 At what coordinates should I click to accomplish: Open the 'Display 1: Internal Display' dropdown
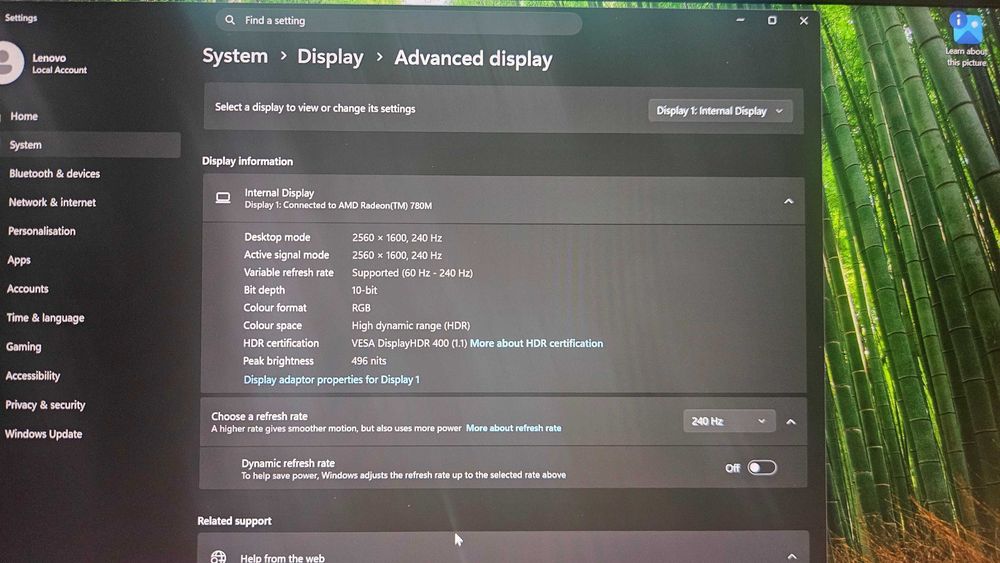pos(720,111)
